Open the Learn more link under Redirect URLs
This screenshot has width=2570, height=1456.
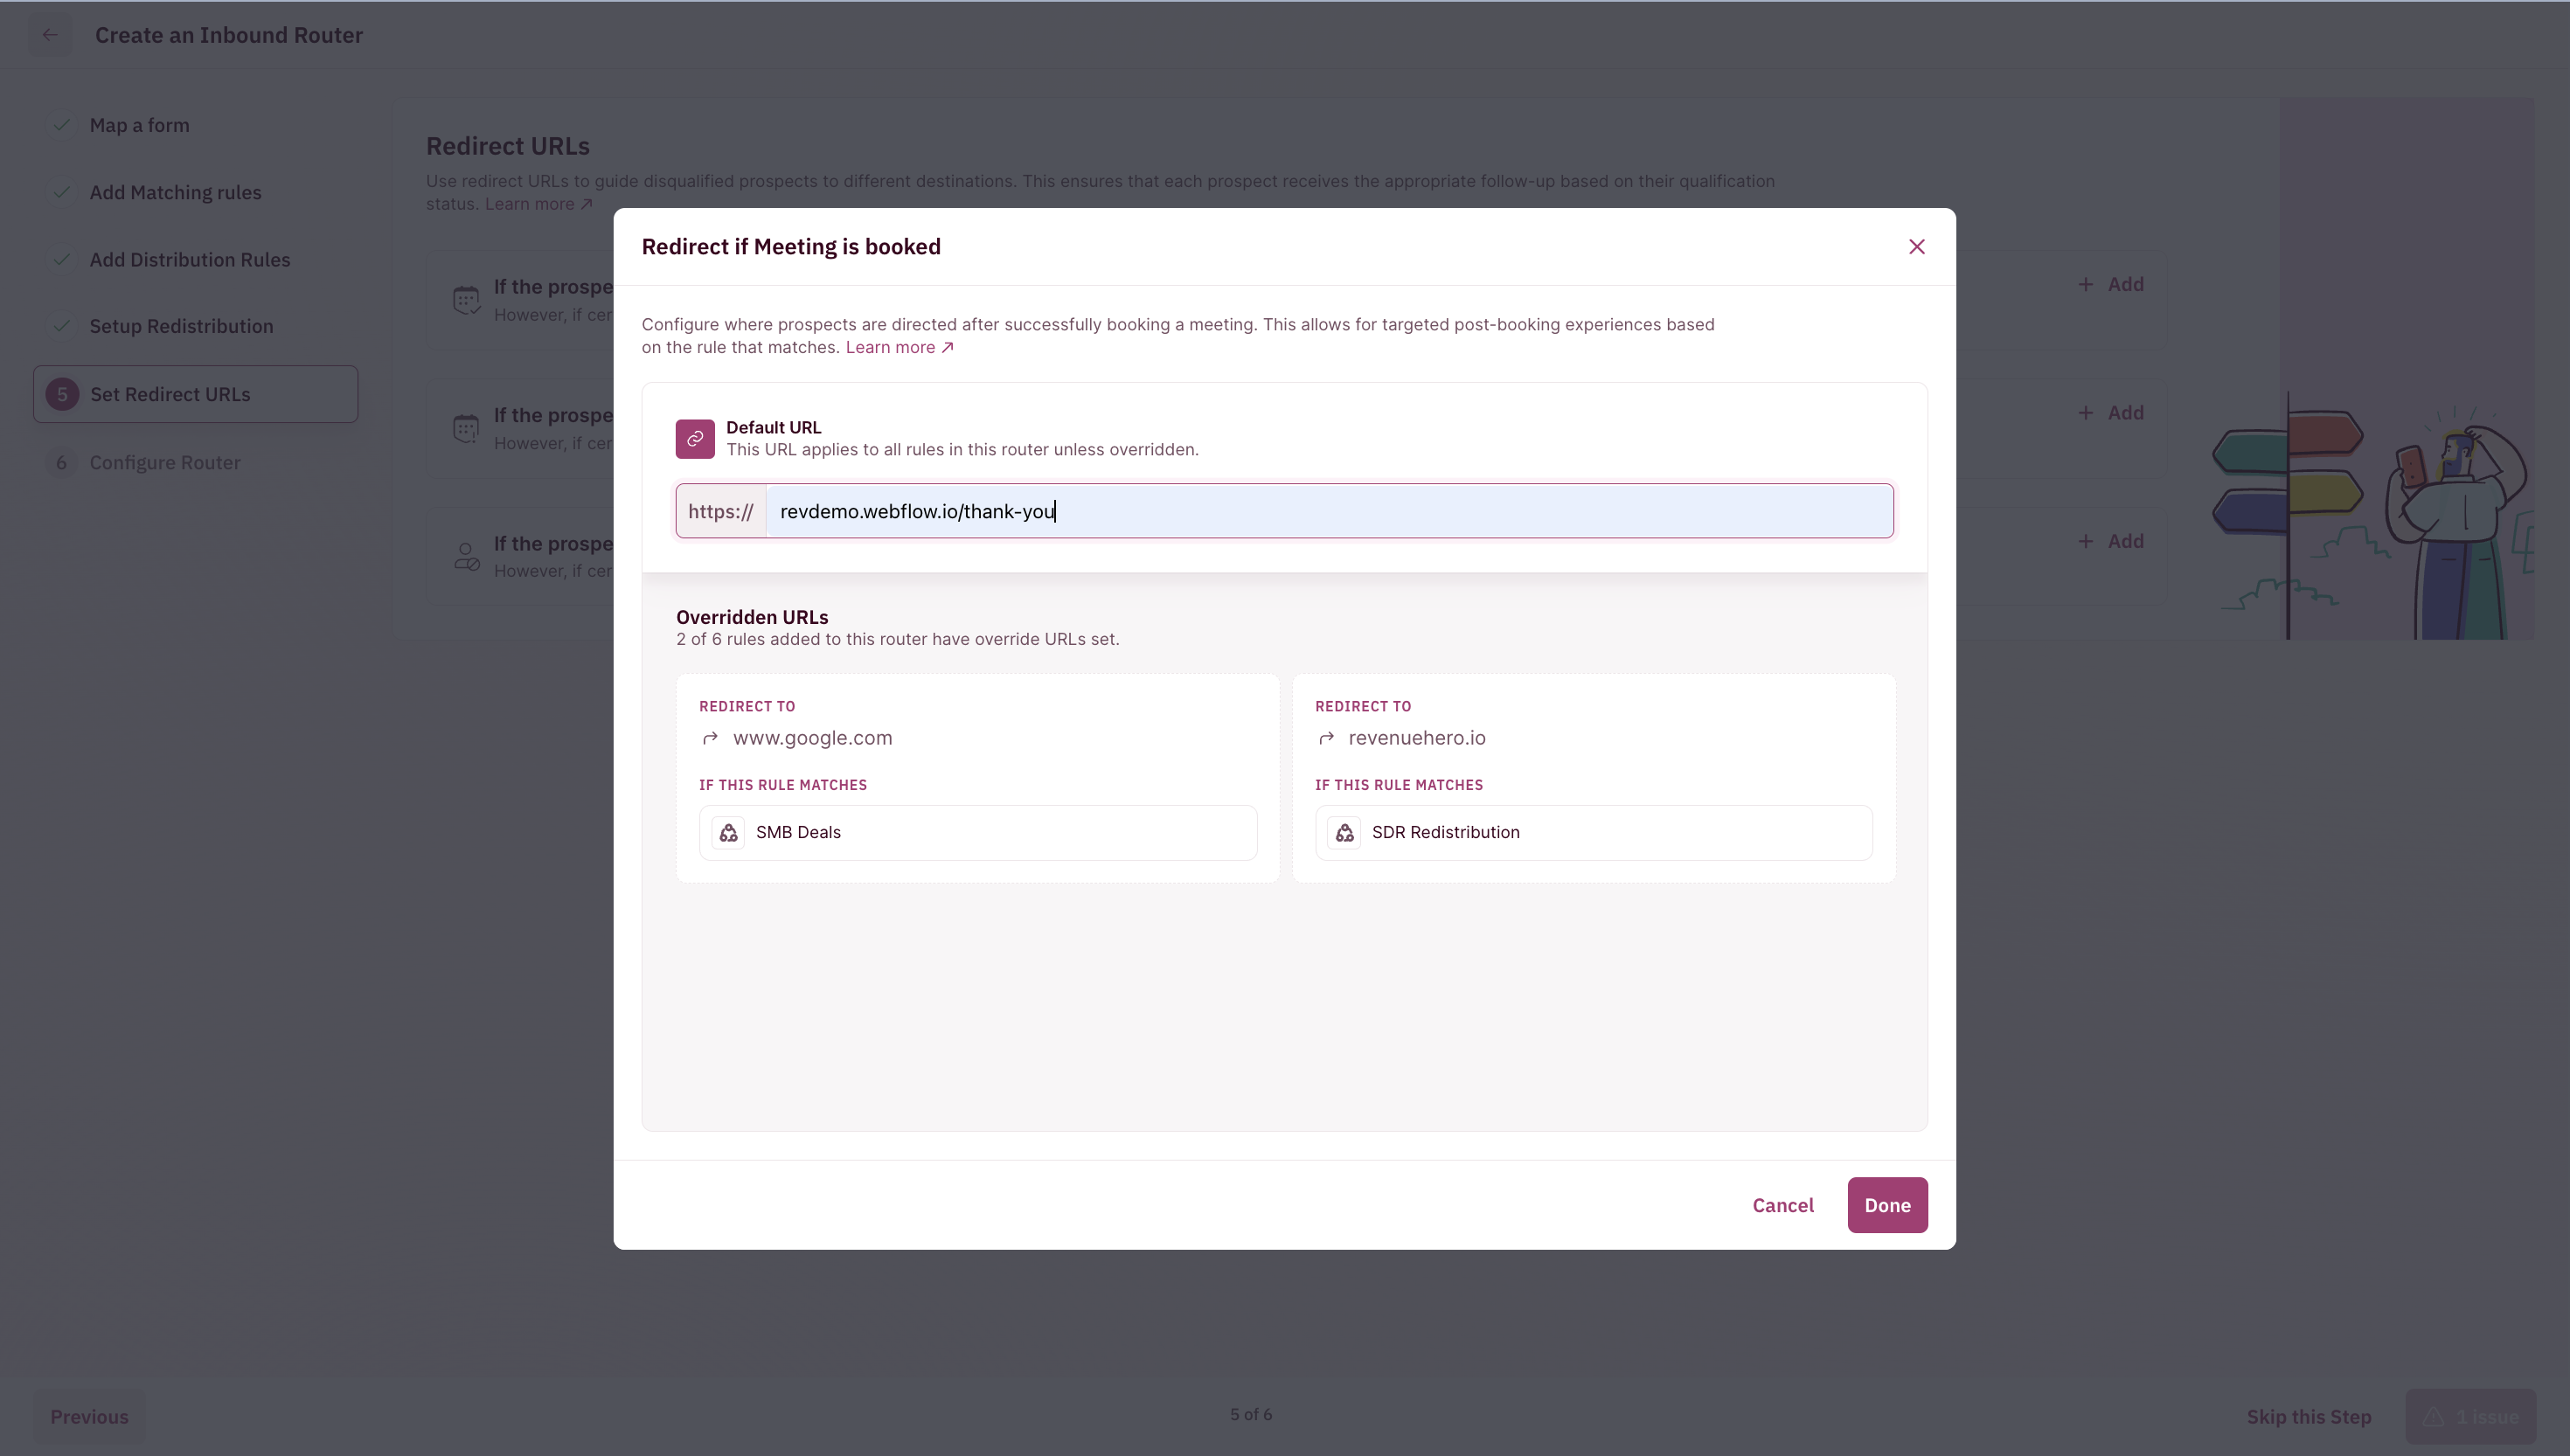tap(539, 204)
